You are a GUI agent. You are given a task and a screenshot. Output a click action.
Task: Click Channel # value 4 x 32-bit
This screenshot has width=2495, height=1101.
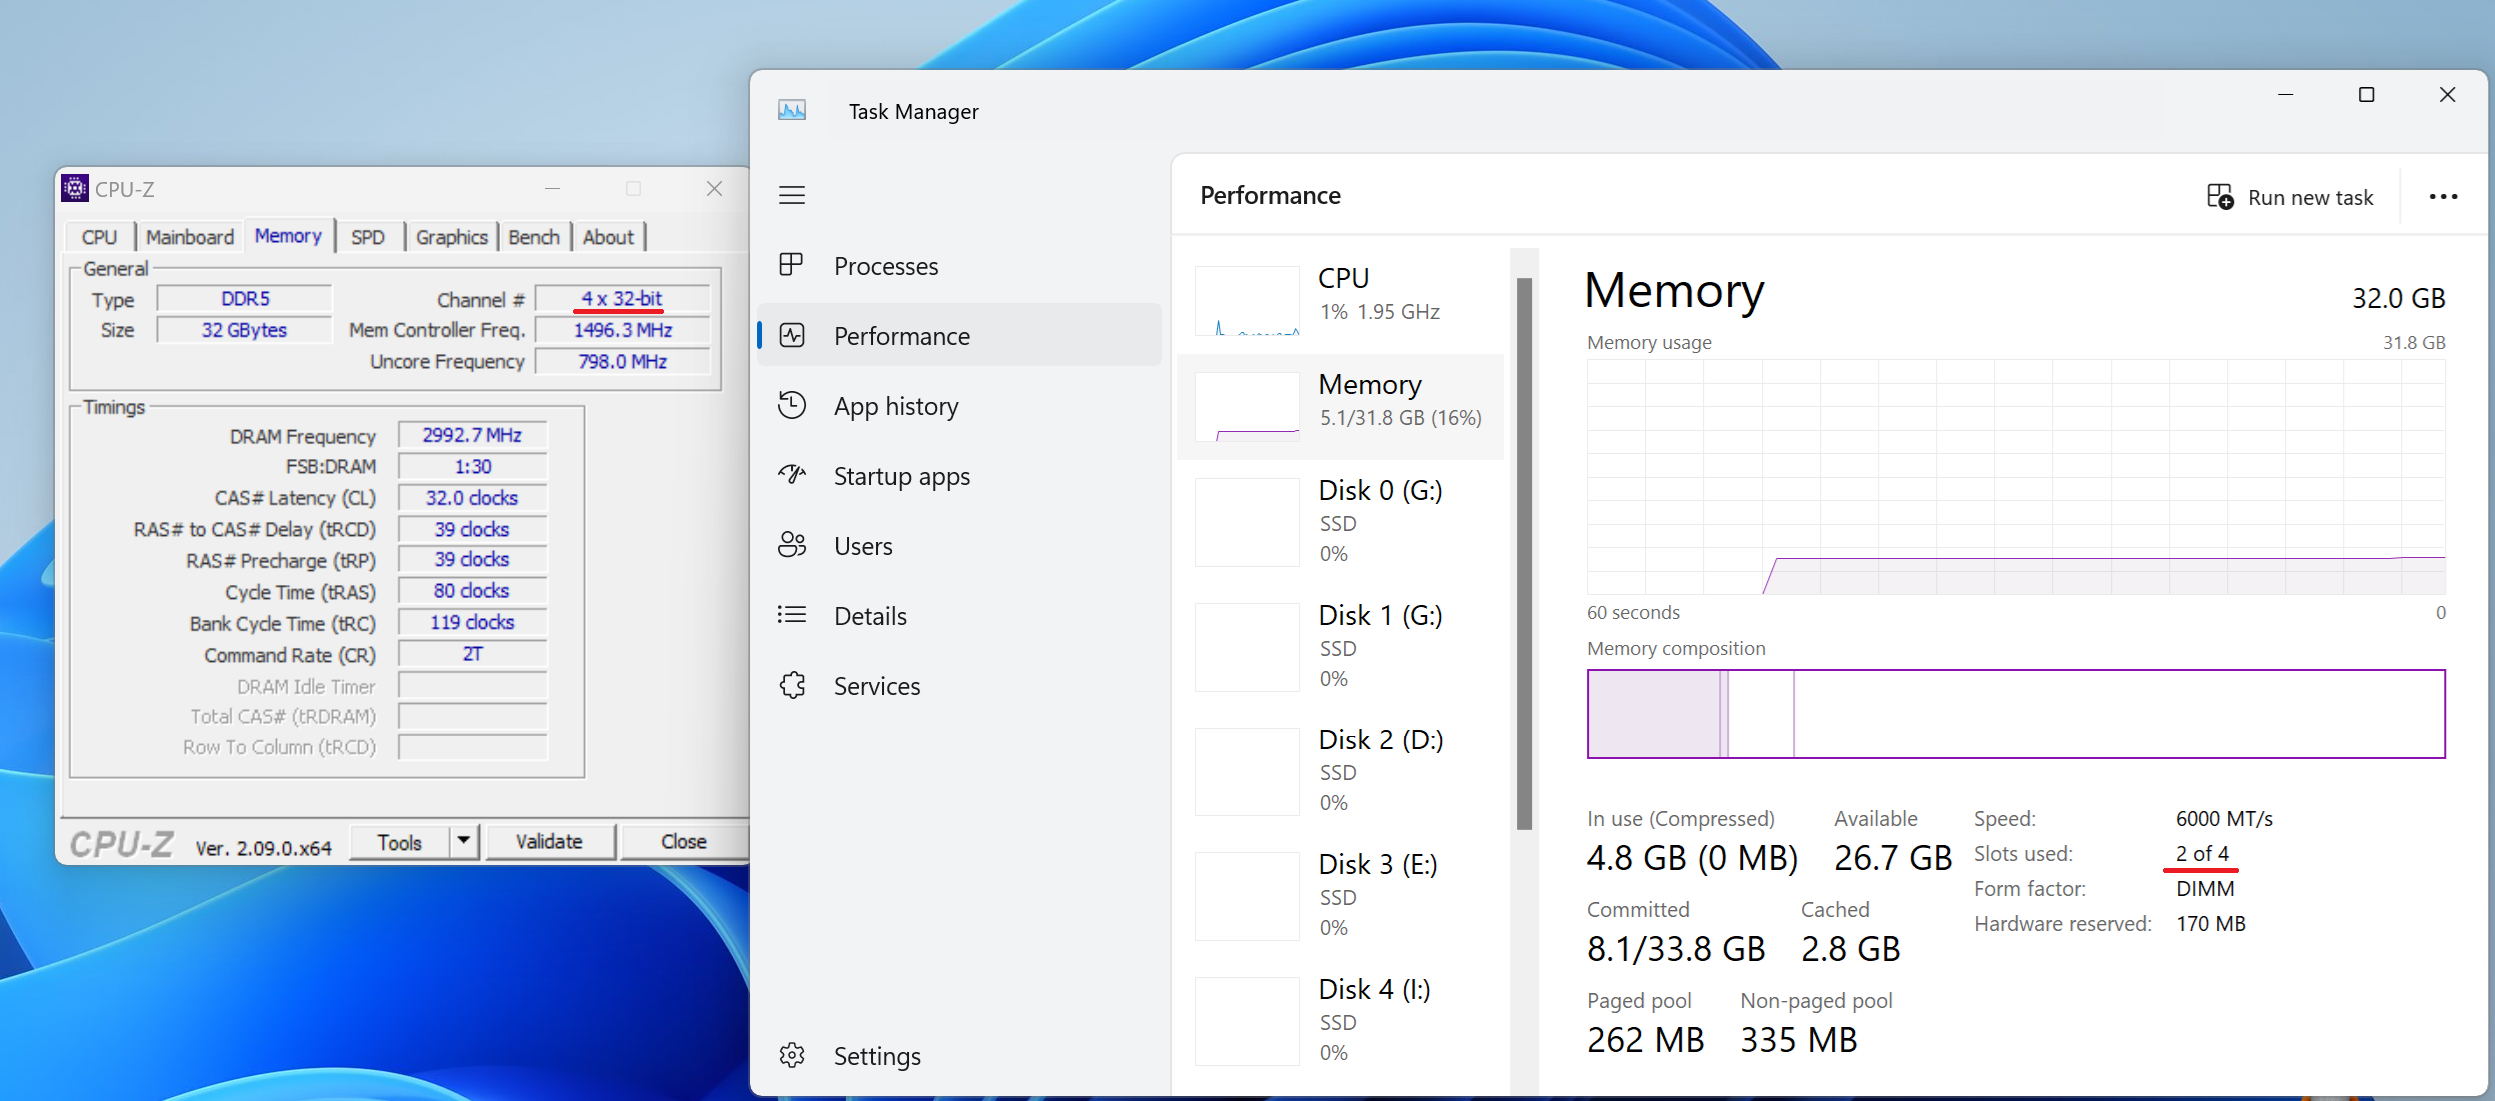click(622, 298)
